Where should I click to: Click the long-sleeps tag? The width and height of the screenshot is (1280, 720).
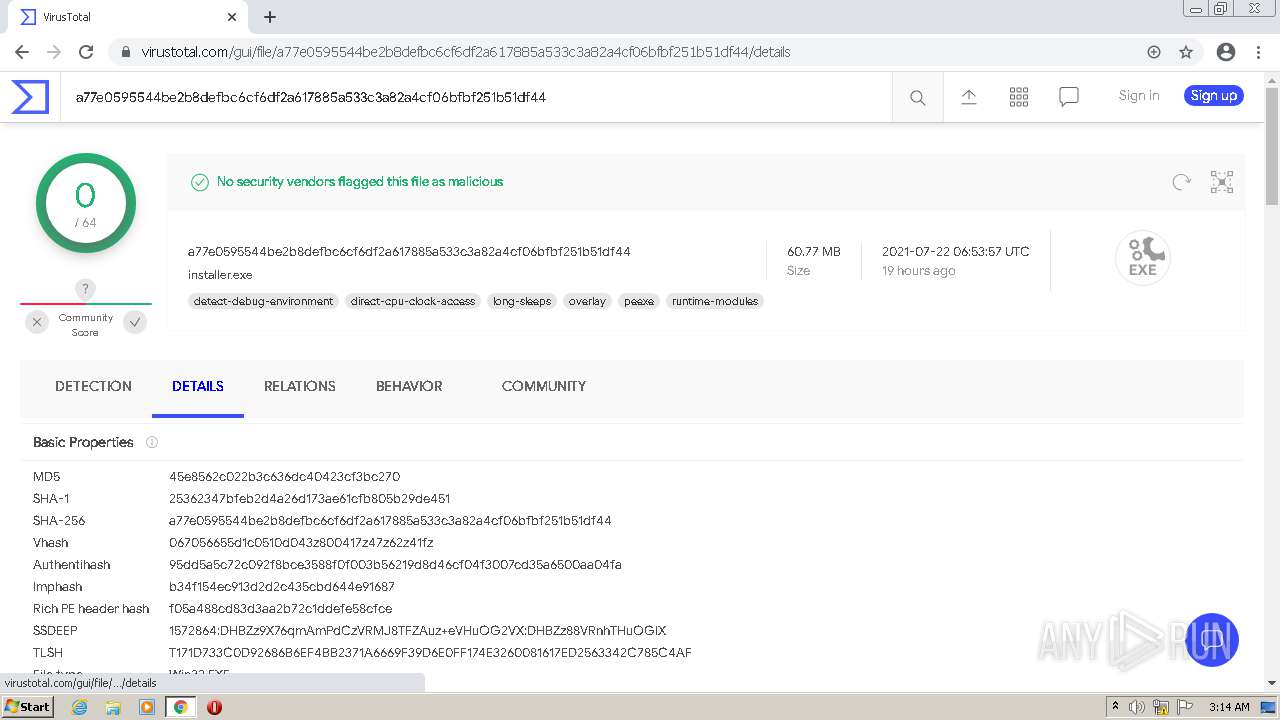522,301
